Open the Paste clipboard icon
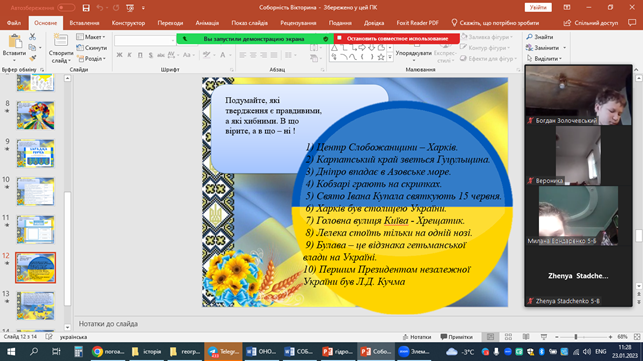The image size is (643, 361). tap(15, 41)
